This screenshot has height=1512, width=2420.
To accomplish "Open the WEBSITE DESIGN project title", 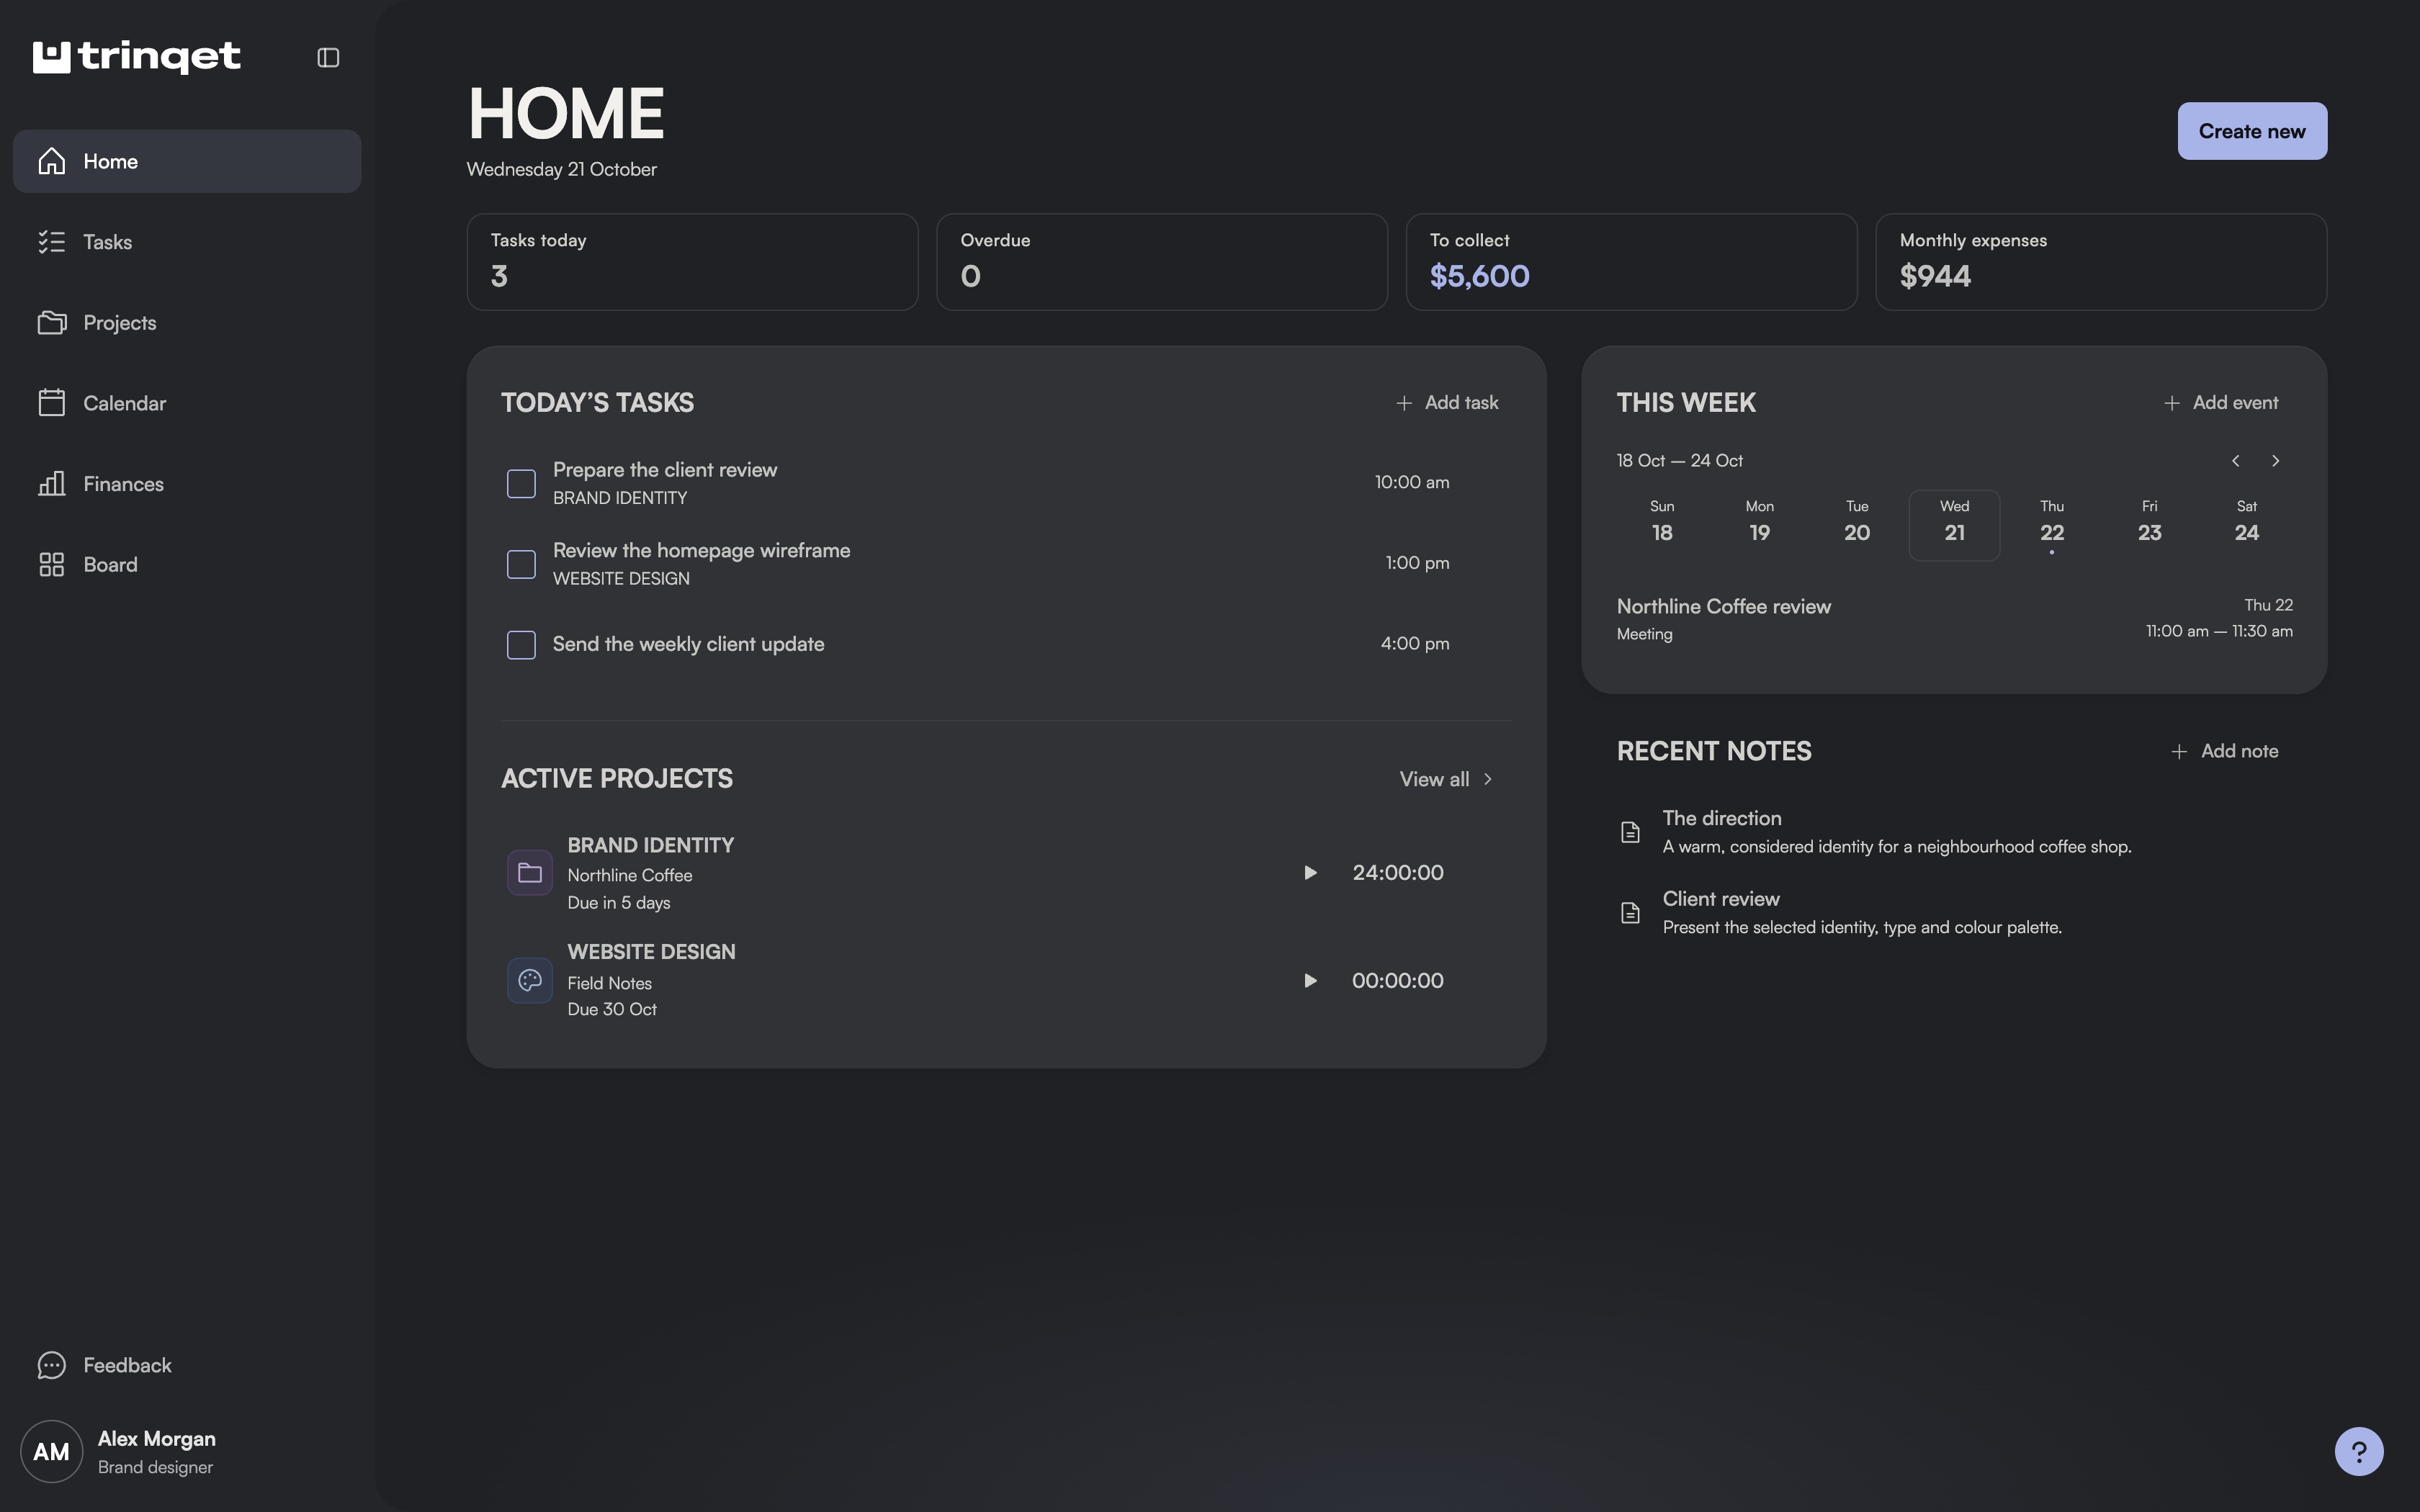I will [x=651, y=952].
